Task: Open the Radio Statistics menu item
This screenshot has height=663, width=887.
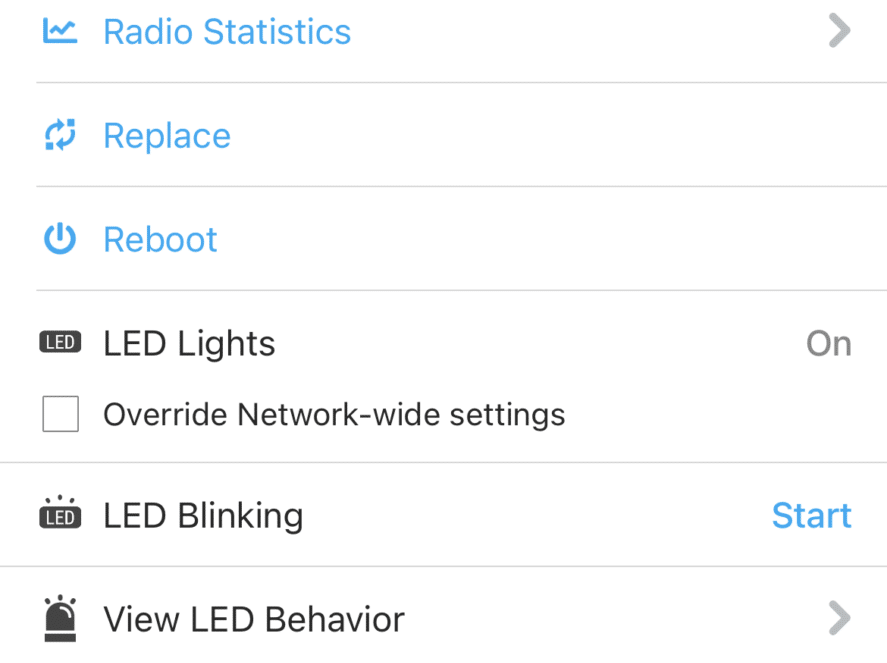Action: click(x=444, y=31)
